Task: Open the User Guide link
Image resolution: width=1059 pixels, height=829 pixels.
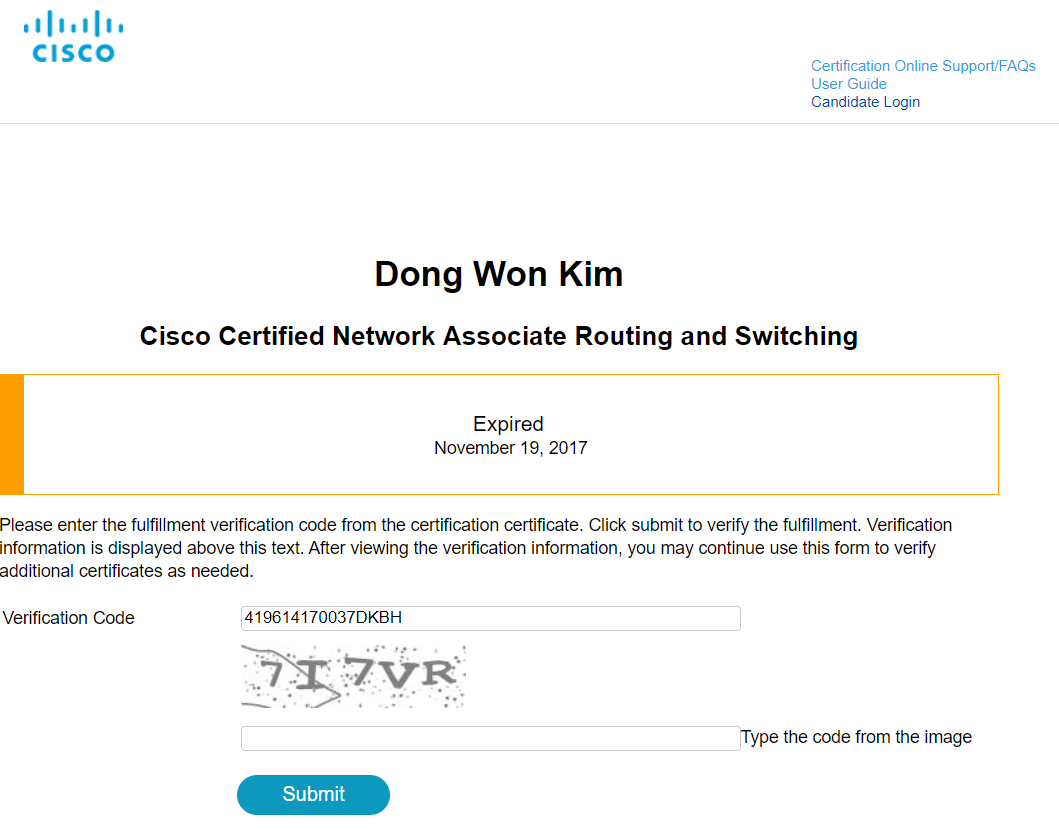Action: coord(848,84)
